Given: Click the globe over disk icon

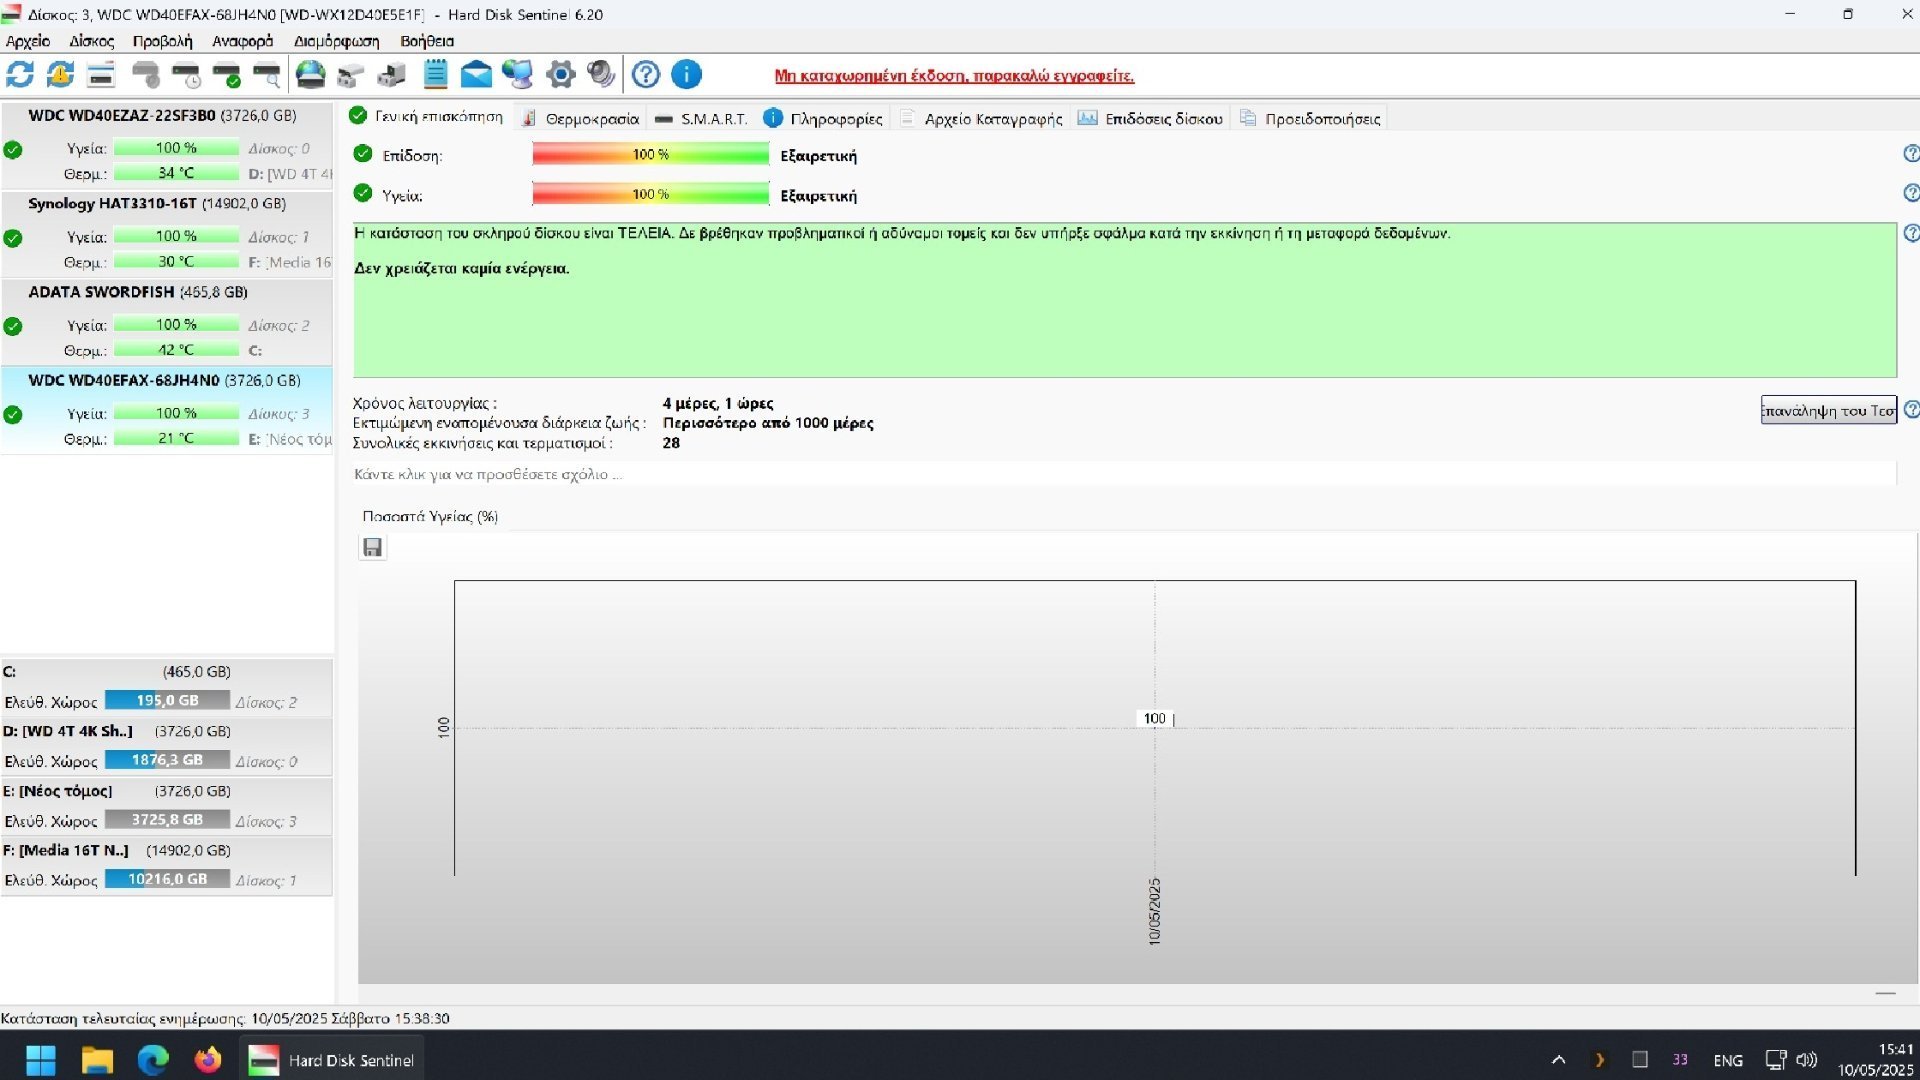Looking at the screenshot, I should coord(311,74).
